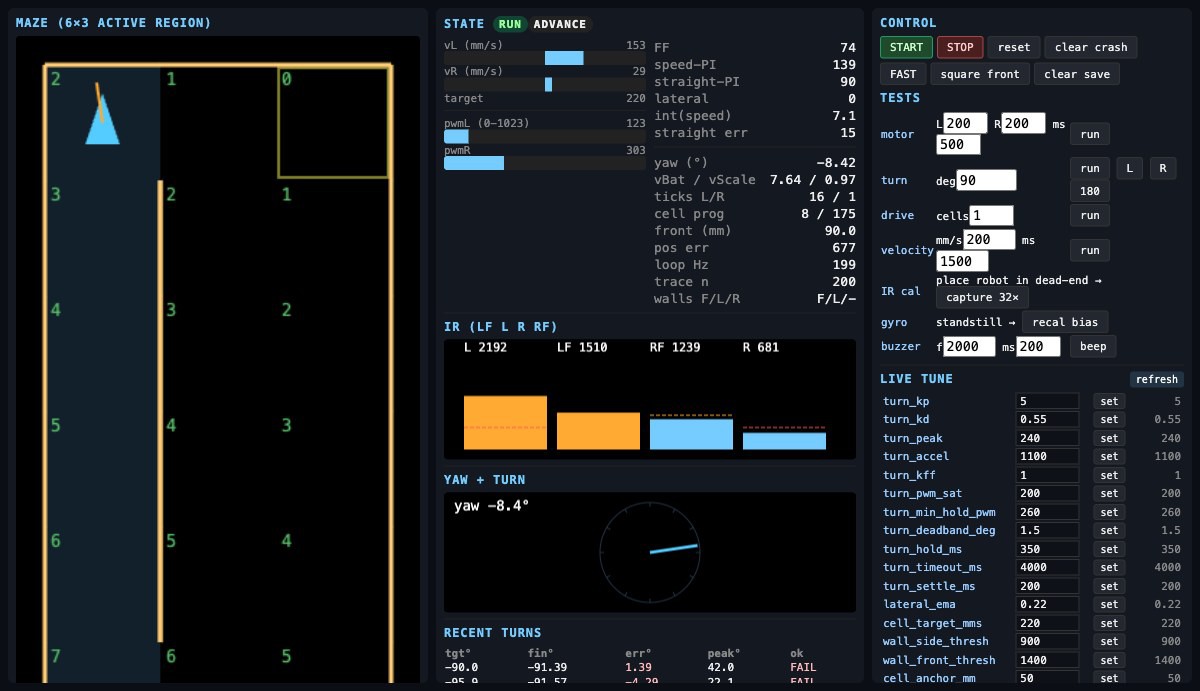Run the velocity test
Image resolution: width=1200 pixels, height=691 pixels.
[1089, 250]
